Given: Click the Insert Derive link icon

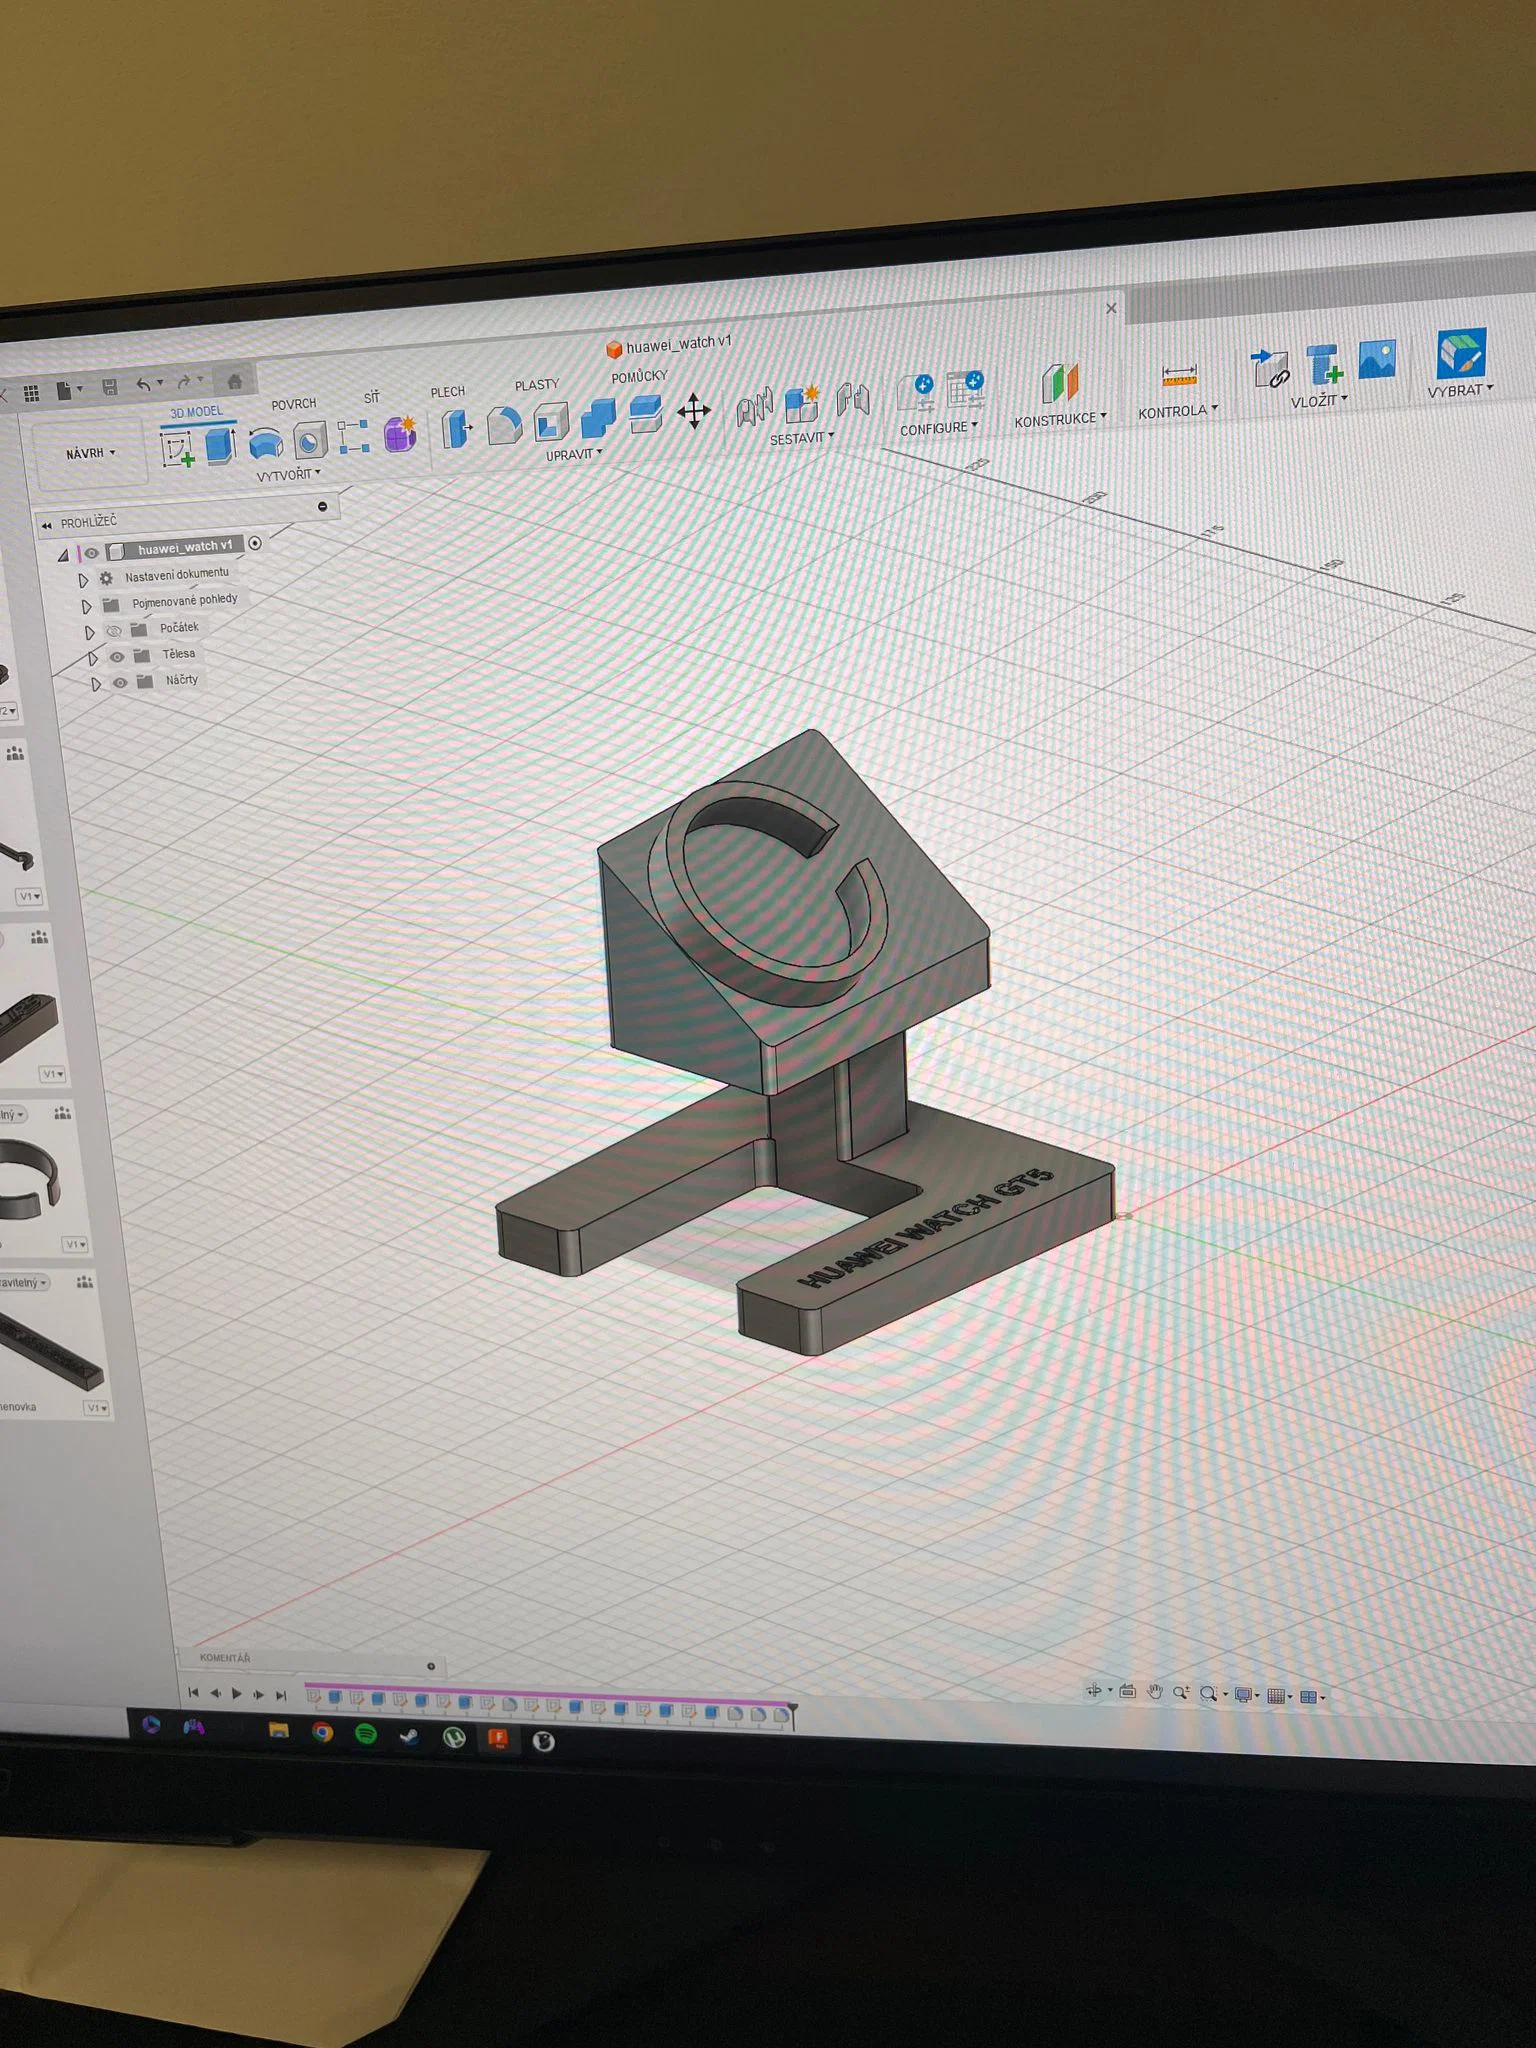Looking at the screenshot, I should [x=1270, y=367].
